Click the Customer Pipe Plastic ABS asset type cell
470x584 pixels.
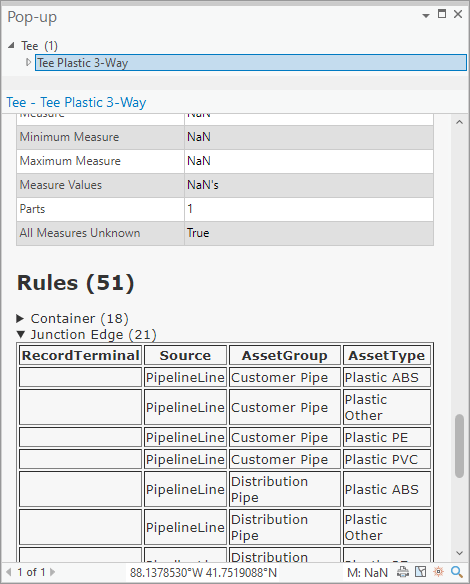[387, 377]
